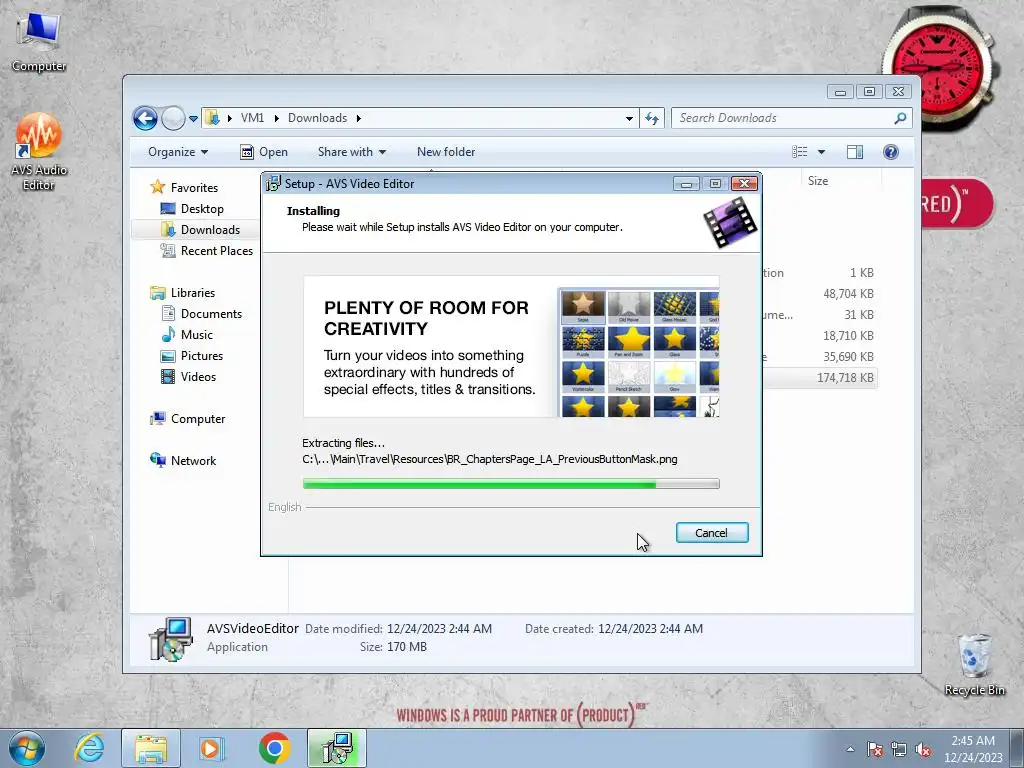Launch Windows Media Player from taskbar
The image size is (1024, 768).
pos(211,748)
